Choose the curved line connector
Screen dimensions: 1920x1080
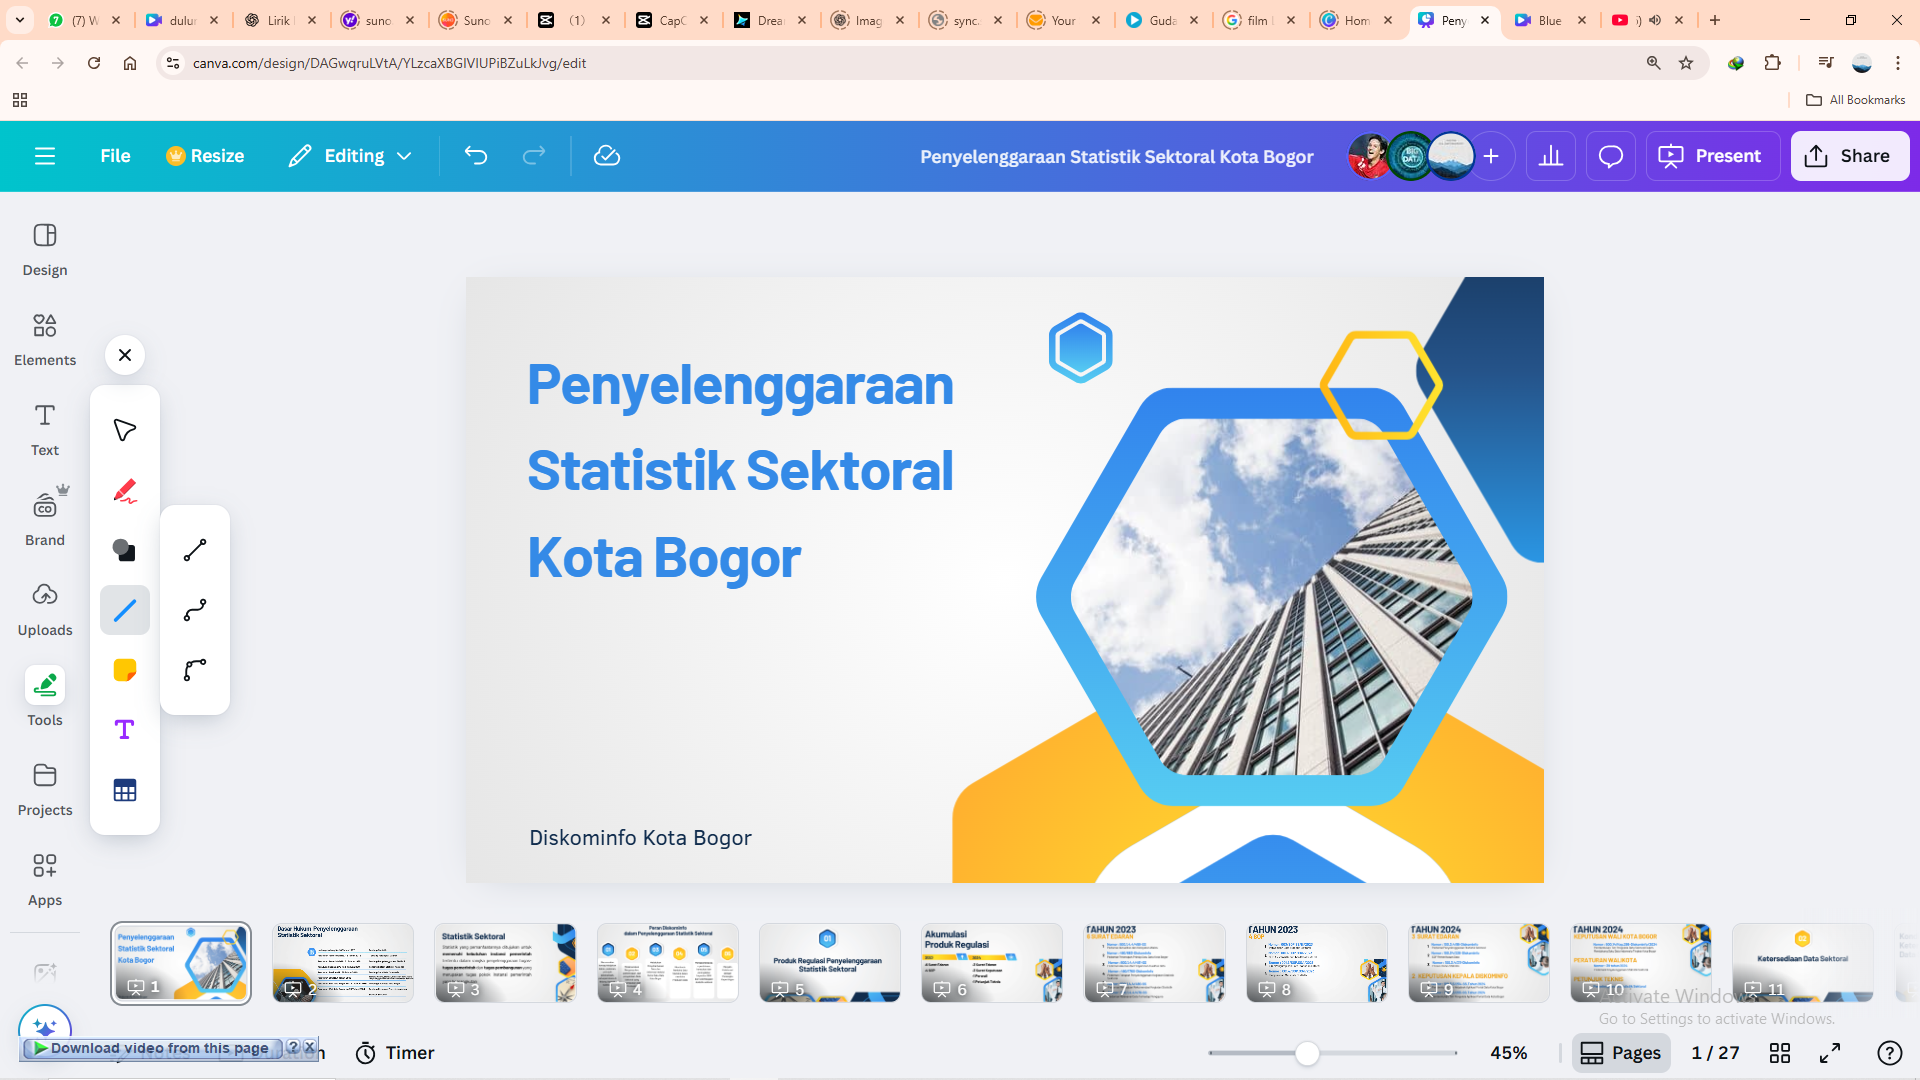tap(195, 610)
